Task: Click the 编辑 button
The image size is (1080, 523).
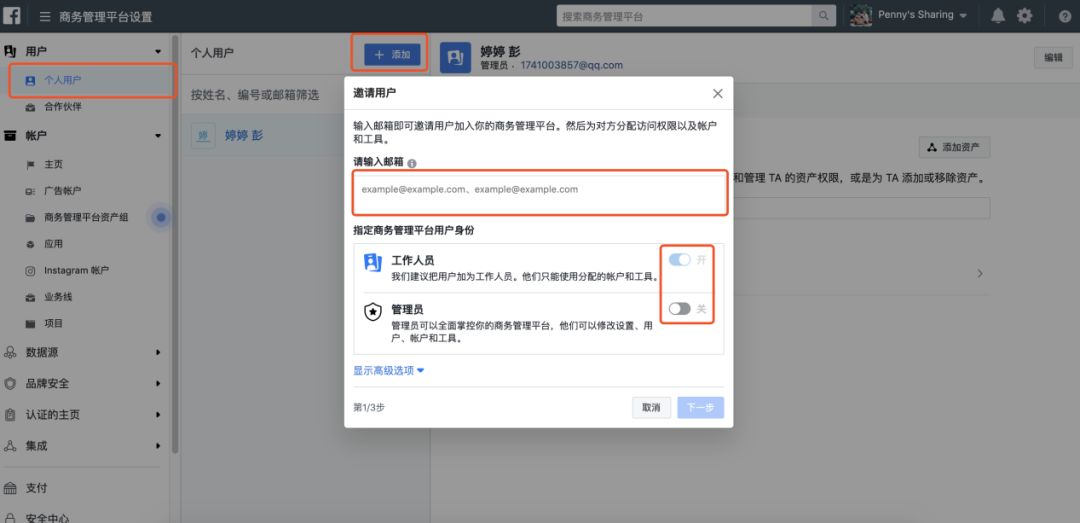Action: [1053, 58]
